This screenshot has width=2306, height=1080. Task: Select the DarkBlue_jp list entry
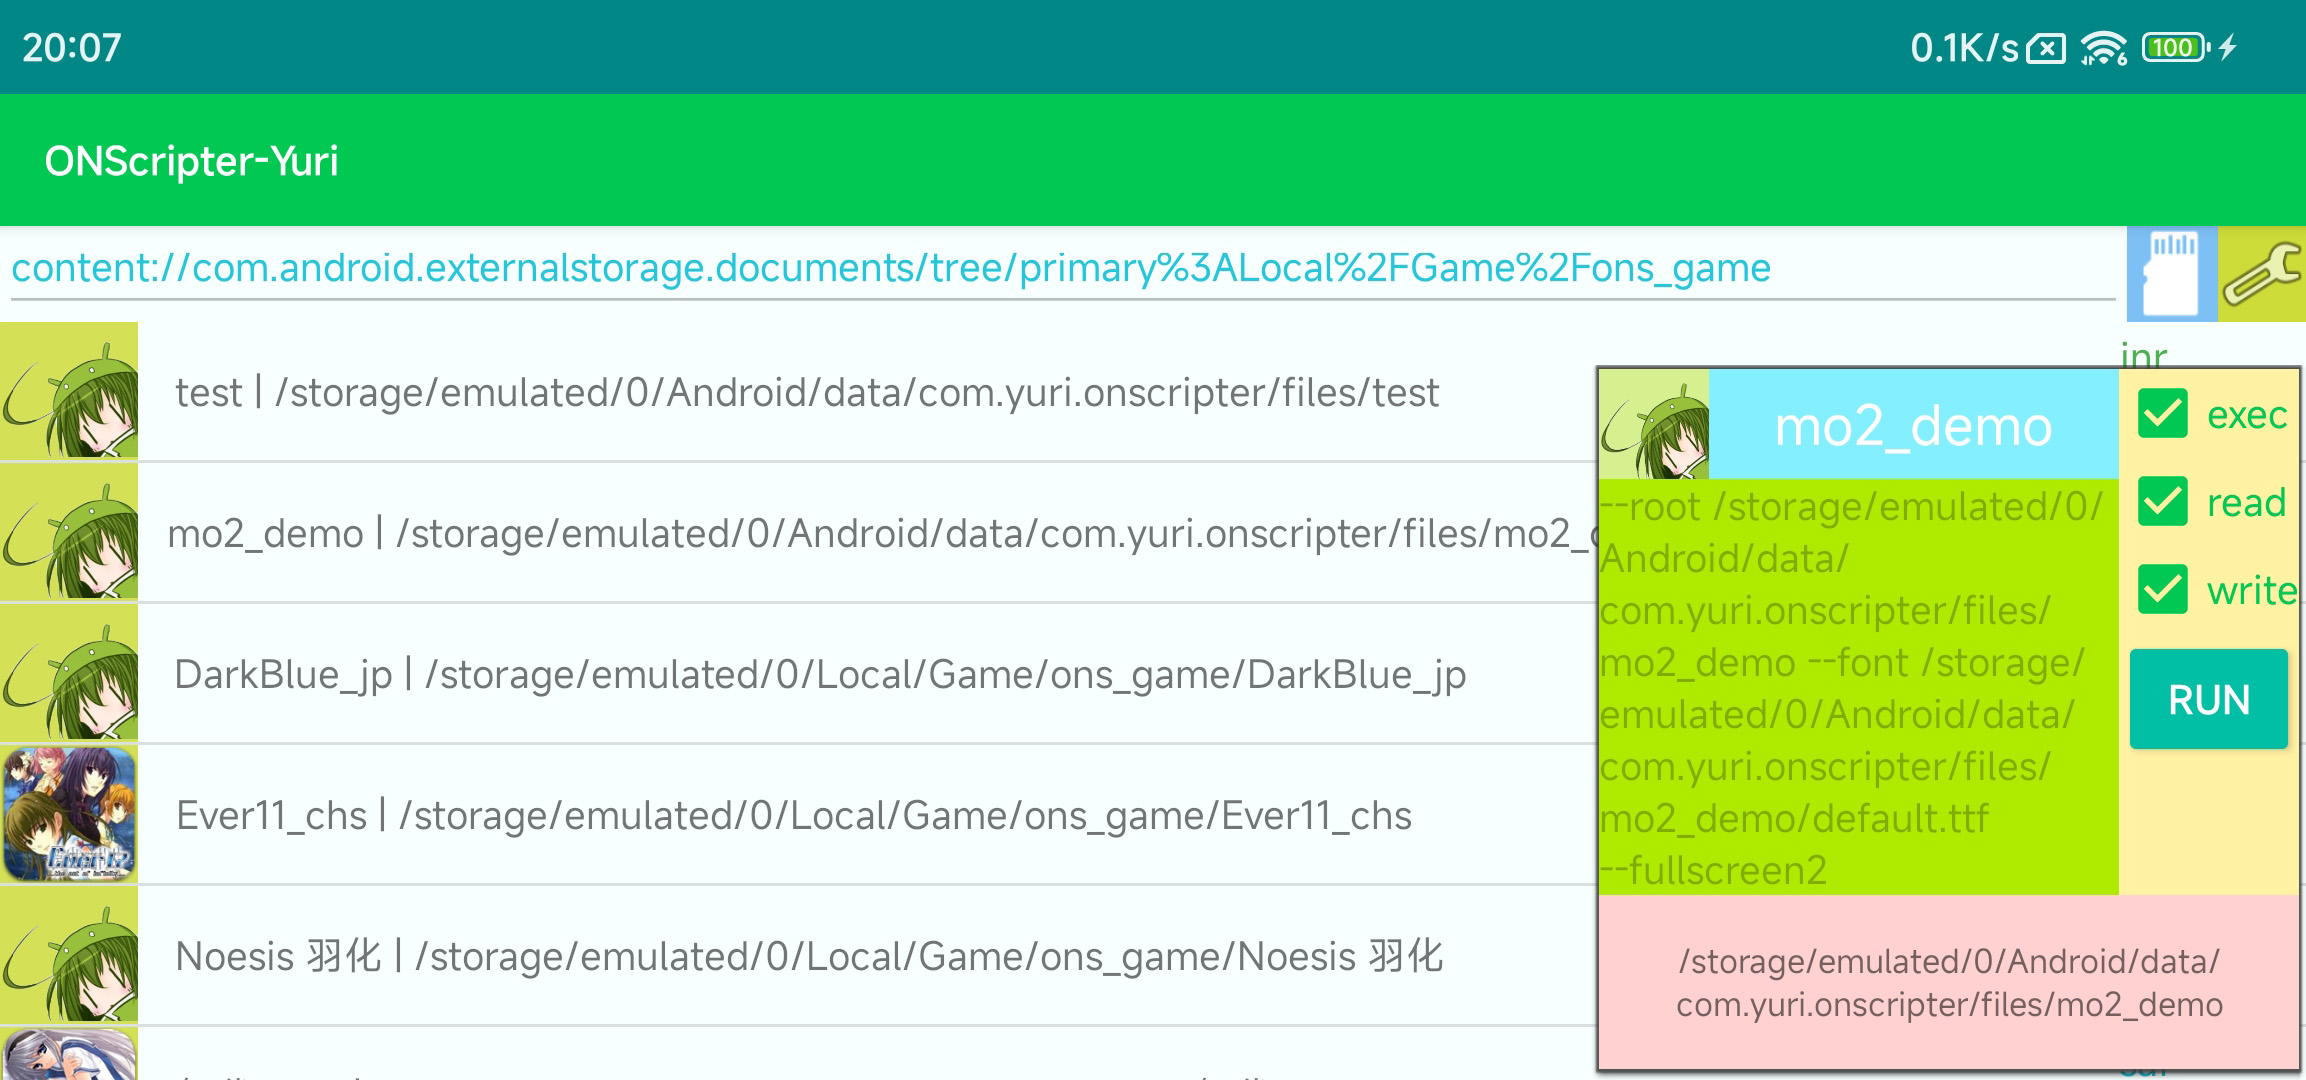[820, 675]
